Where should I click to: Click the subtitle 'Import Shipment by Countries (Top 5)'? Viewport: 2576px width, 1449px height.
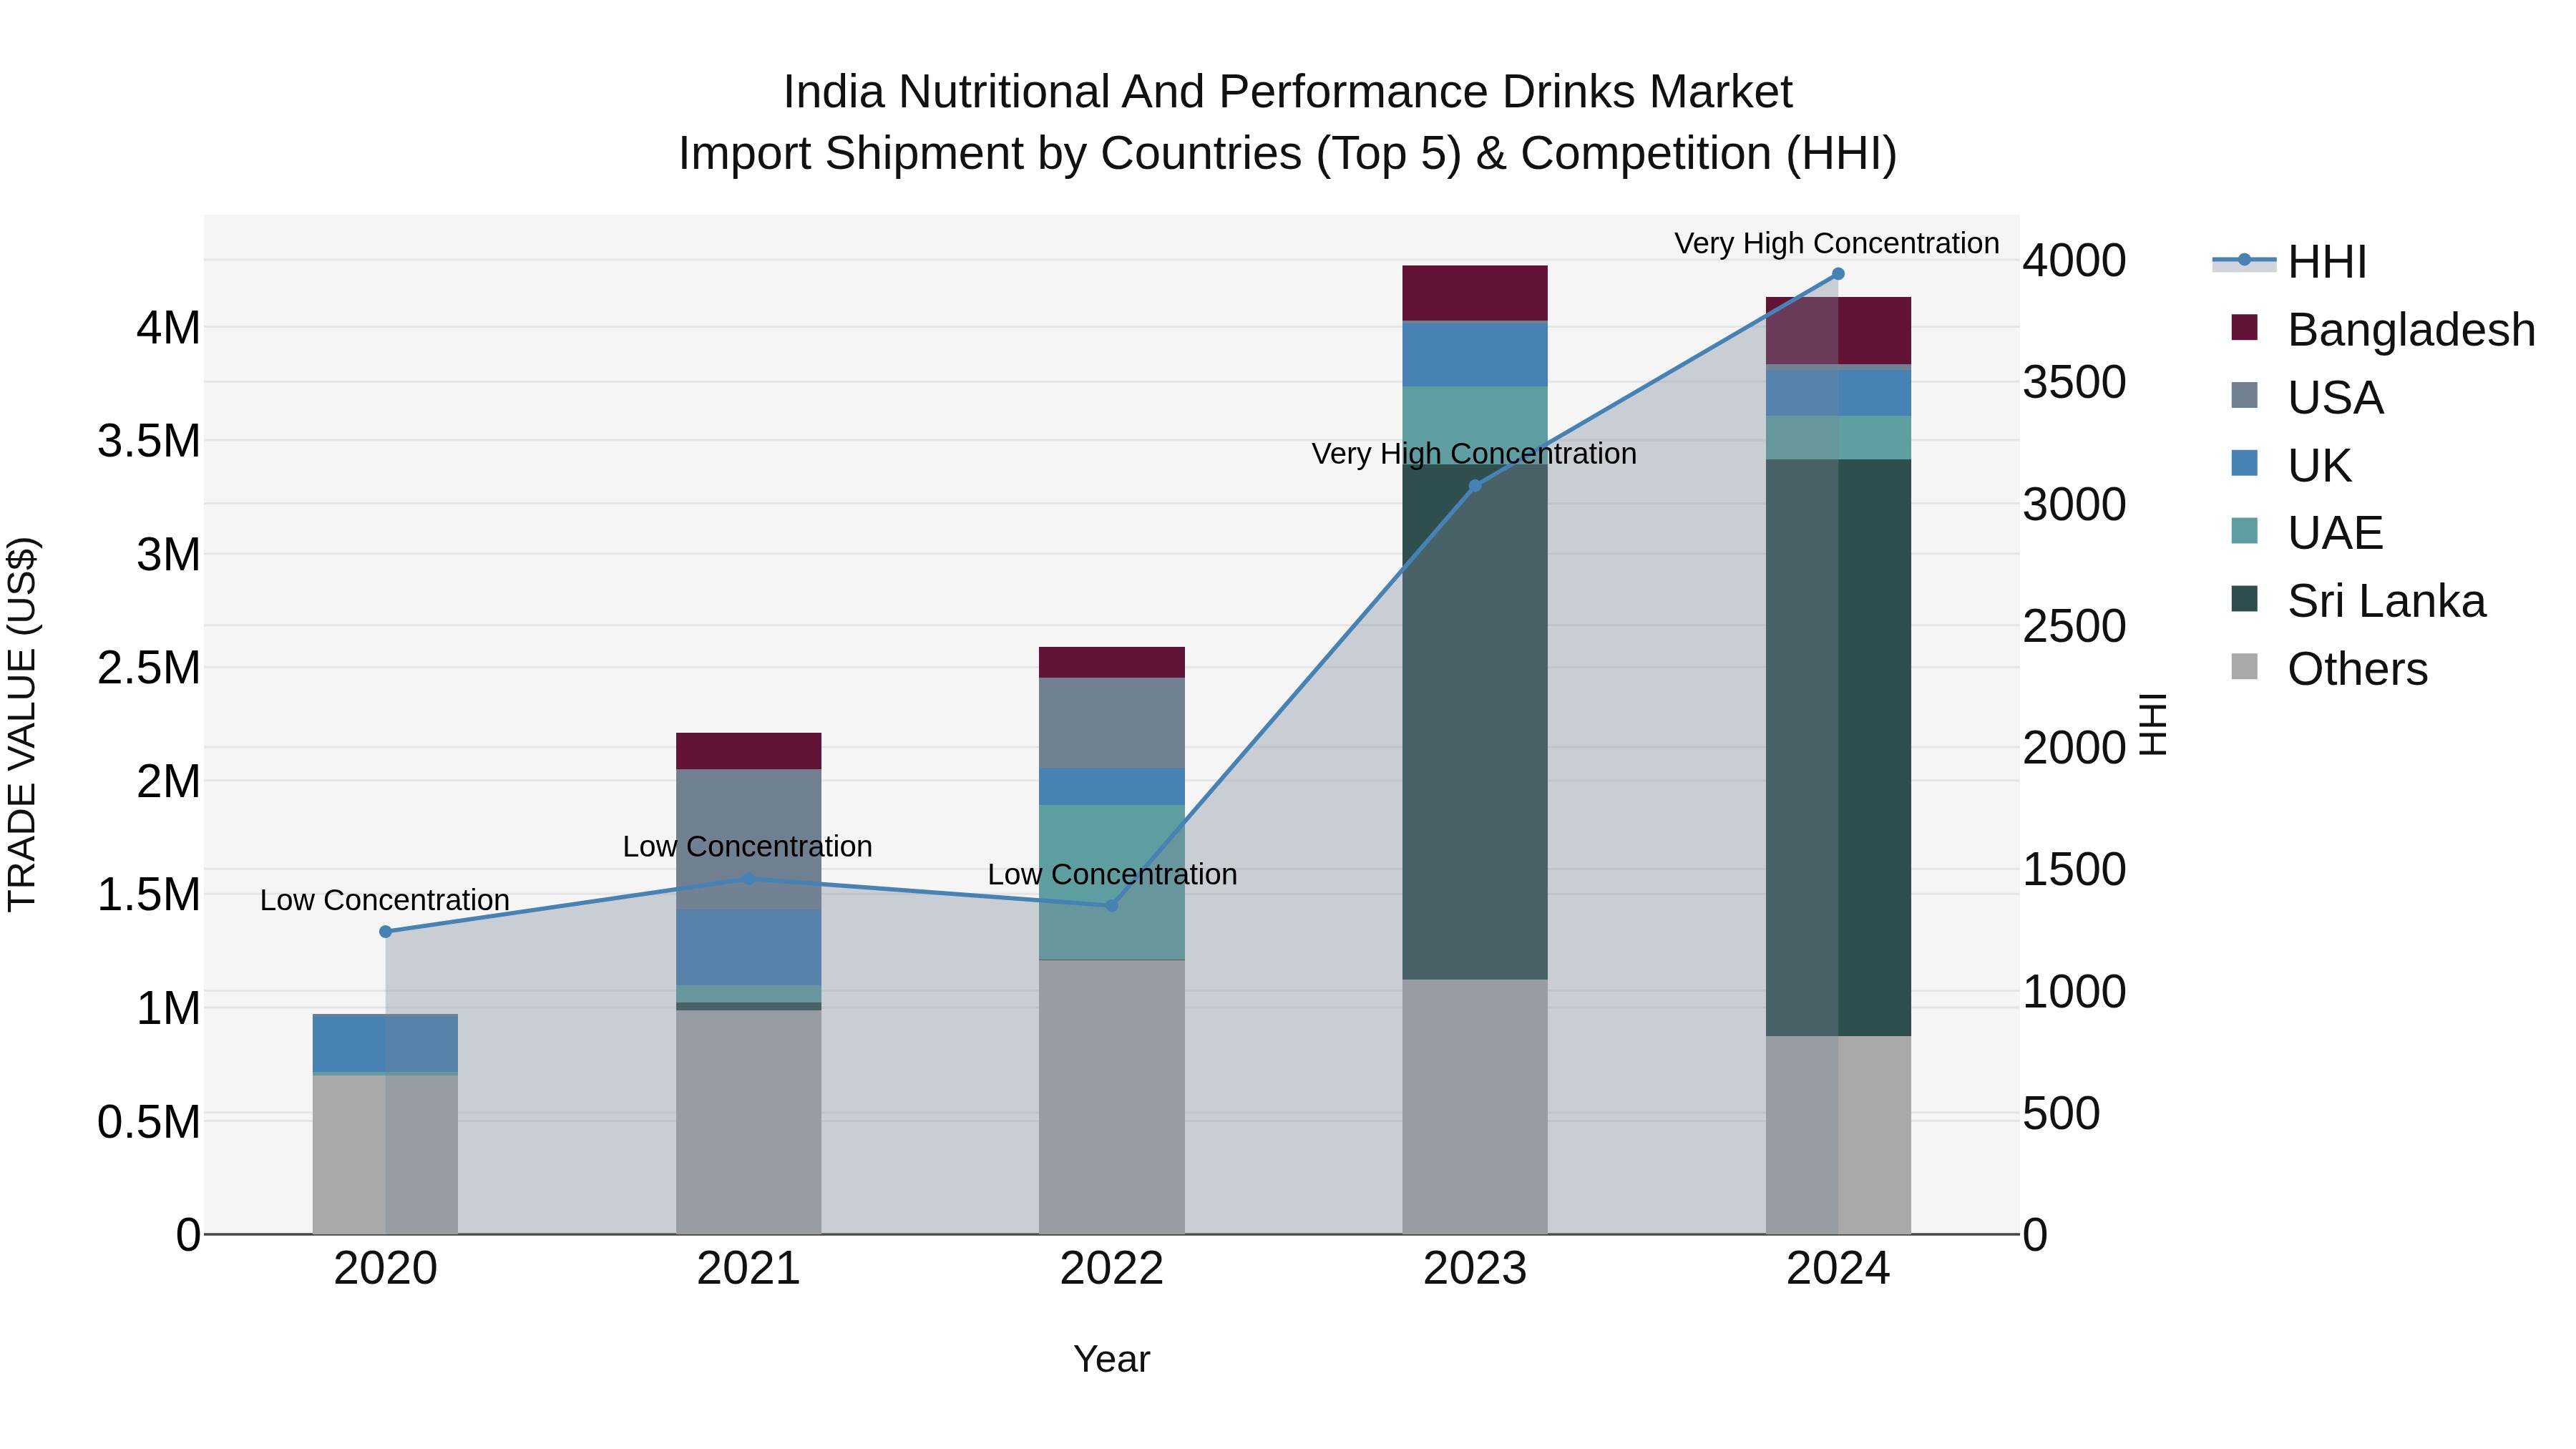[x=1068, y=154]
